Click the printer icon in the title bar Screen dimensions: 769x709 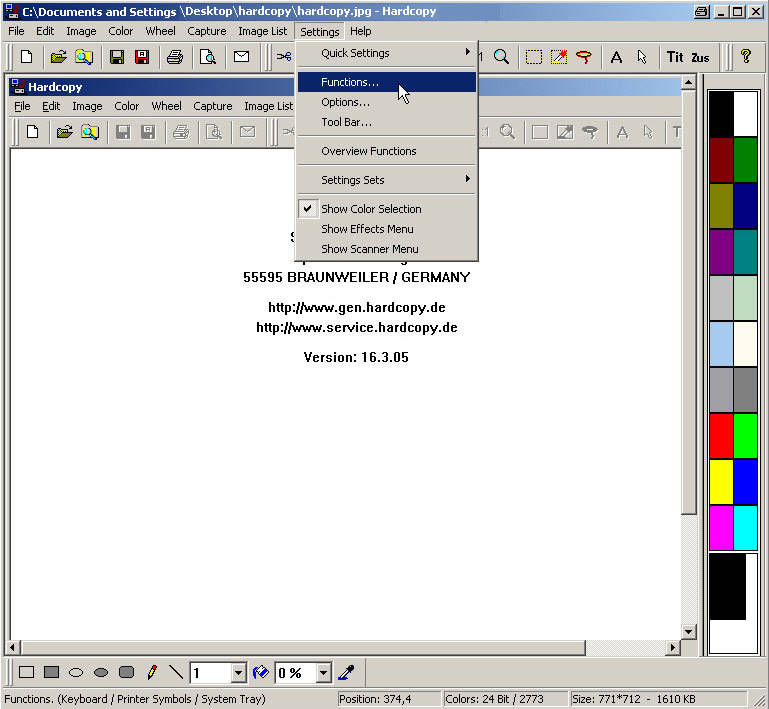tap(701, 11)
